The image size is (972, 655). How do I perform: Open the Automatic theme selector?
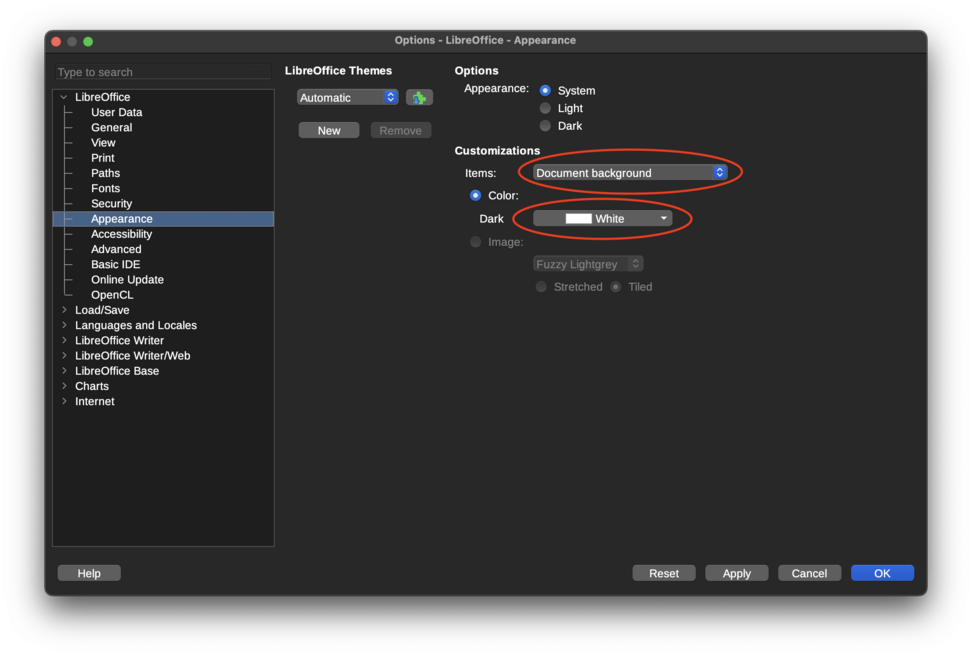(x=347, y=96)
